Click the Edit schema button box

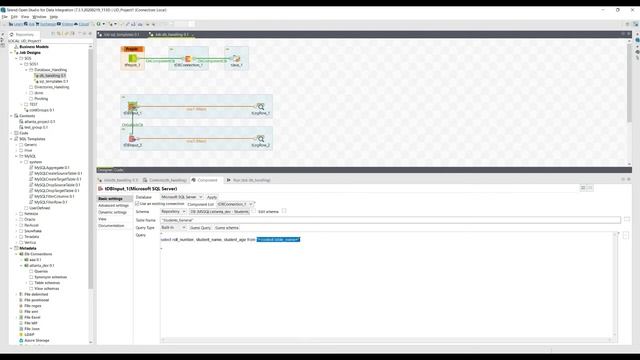284,211
